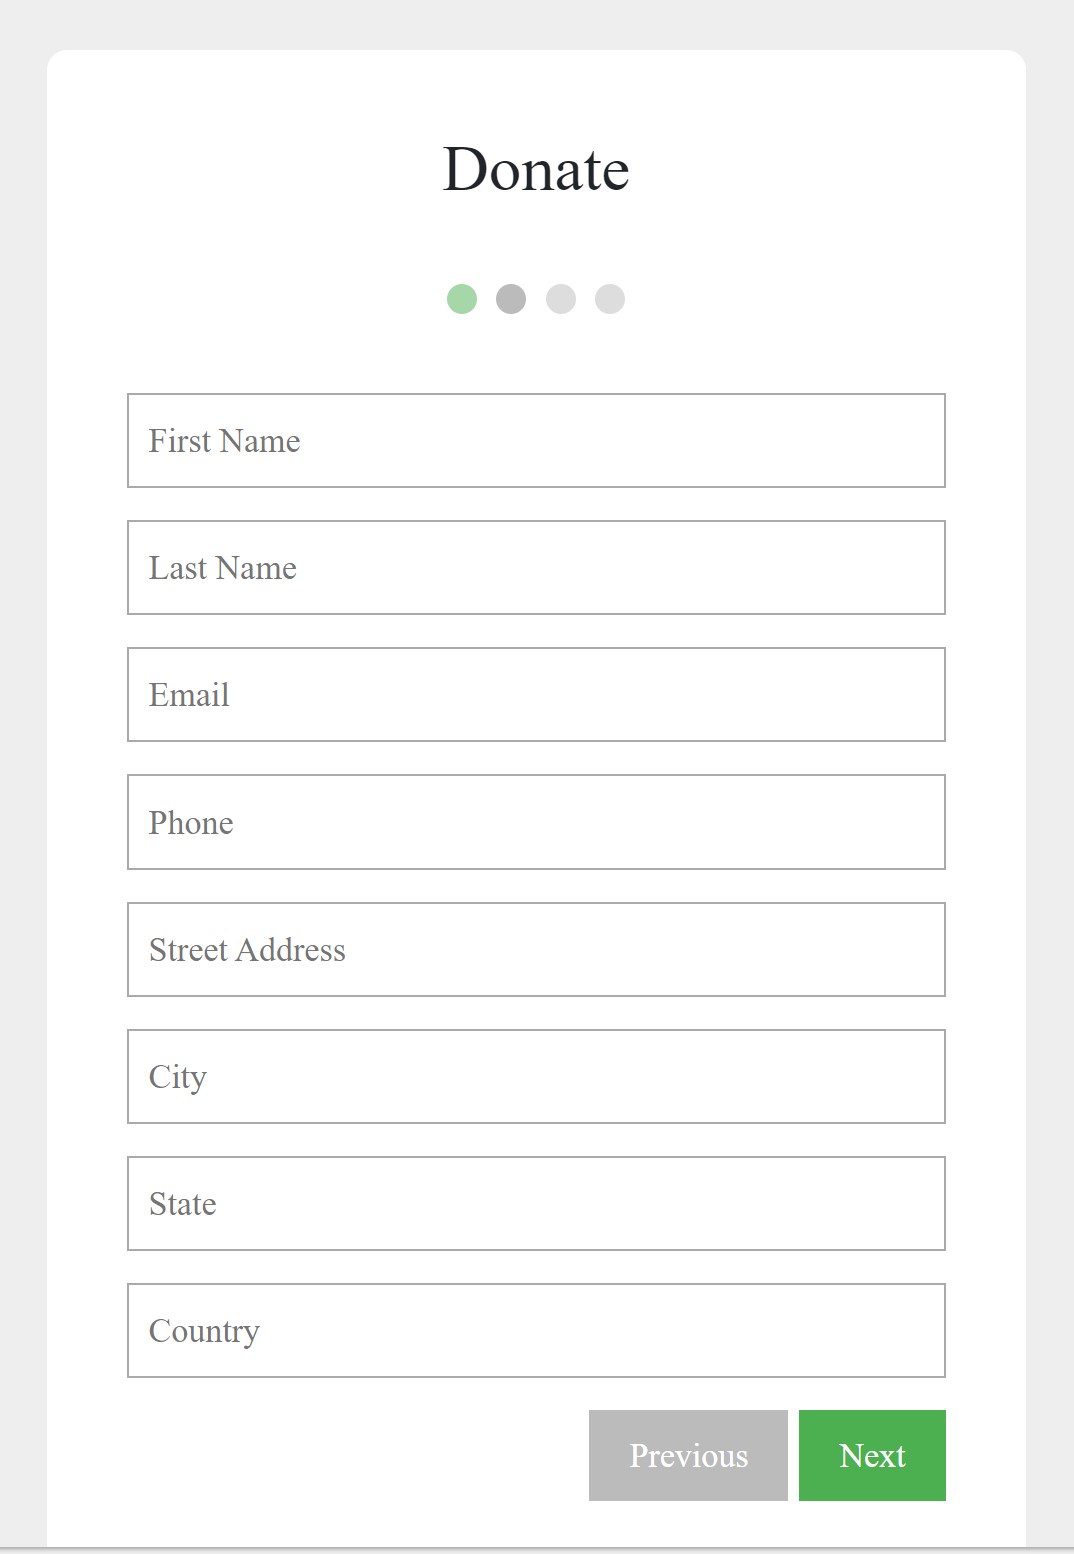The height and width of the screenshot is (1554, 1074).
Task: Click the gray Previous button
Action: pyautogui.click(x=687, y=1455)
